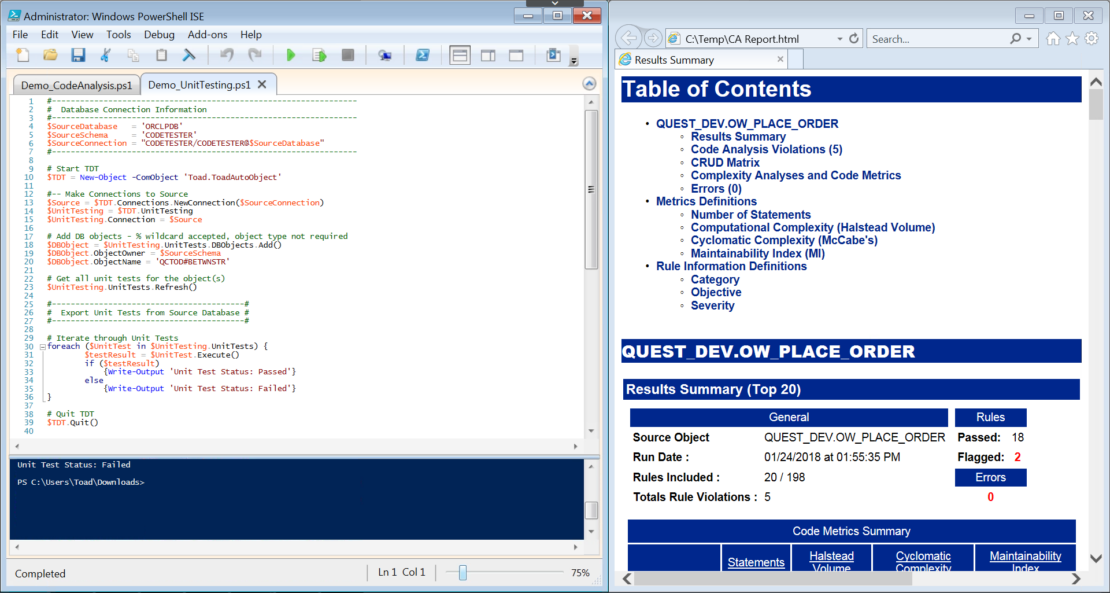Open the Debug menu
The image size is (1110, 593).
tap(159, 33)
